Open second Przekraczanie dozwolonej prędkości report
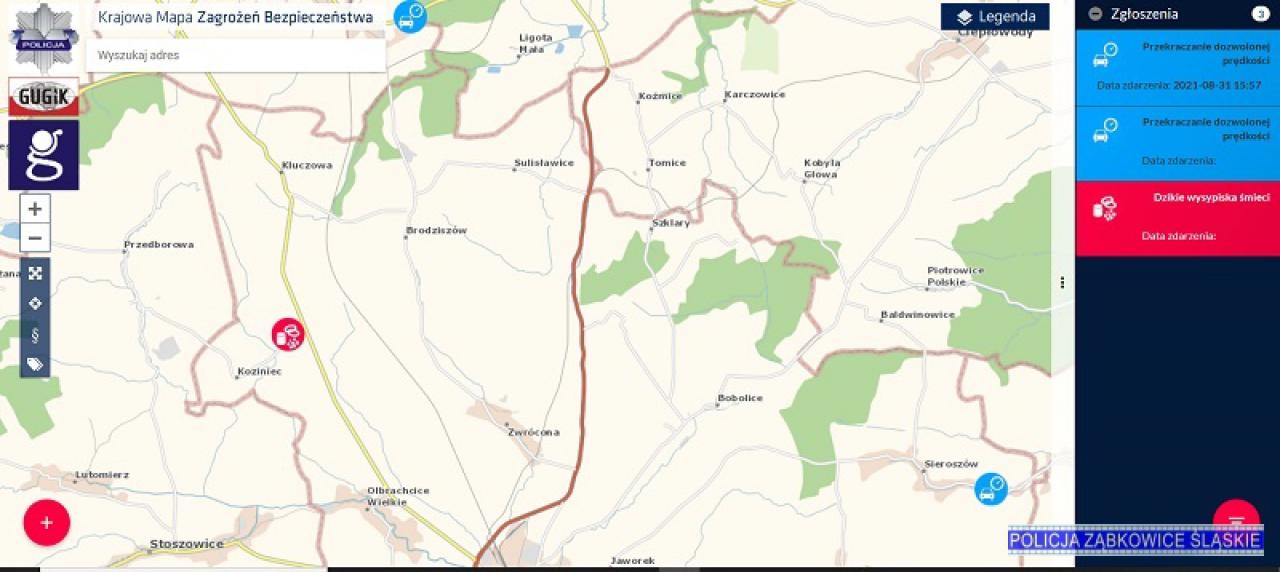This screenshot has height=572, width=1280. [1178, 143]
